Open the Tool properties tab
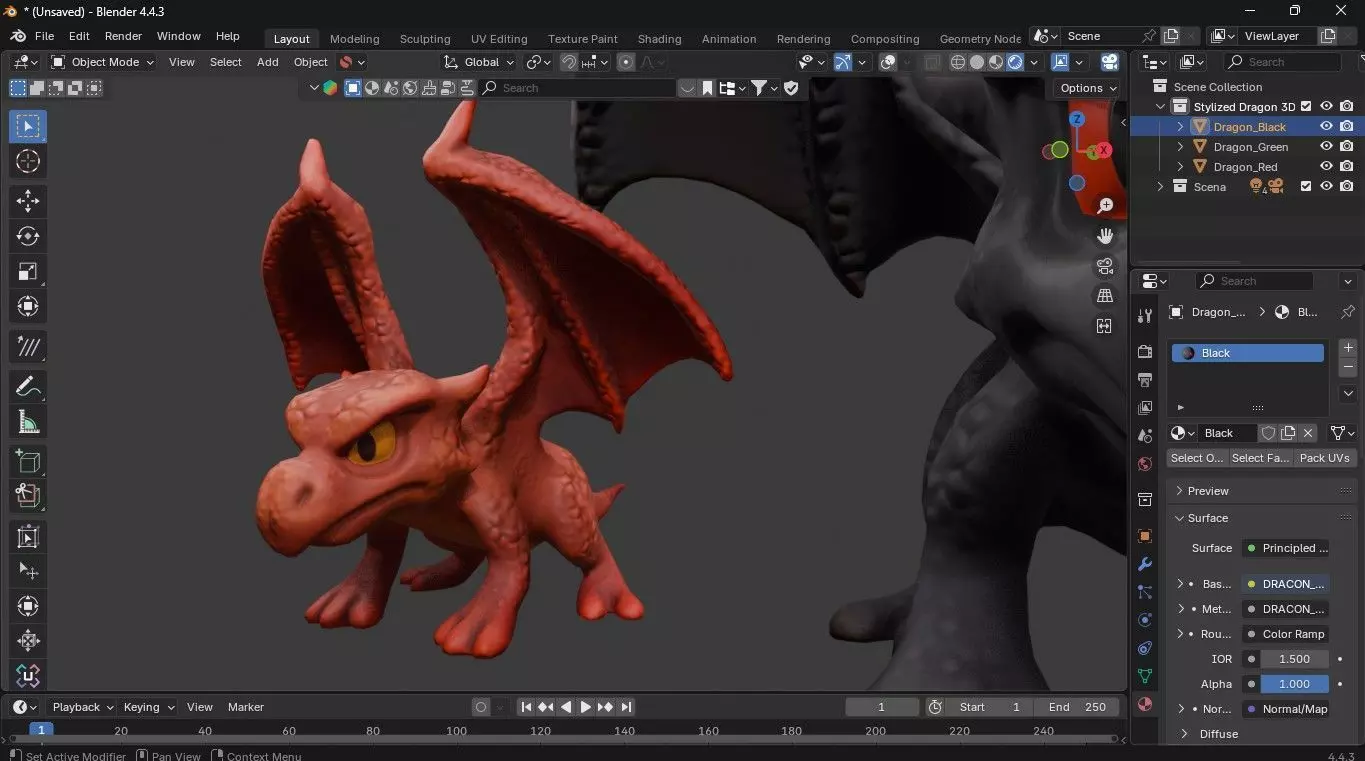1365x761 pixels. pyautogui.click(x=1145, y=316)
